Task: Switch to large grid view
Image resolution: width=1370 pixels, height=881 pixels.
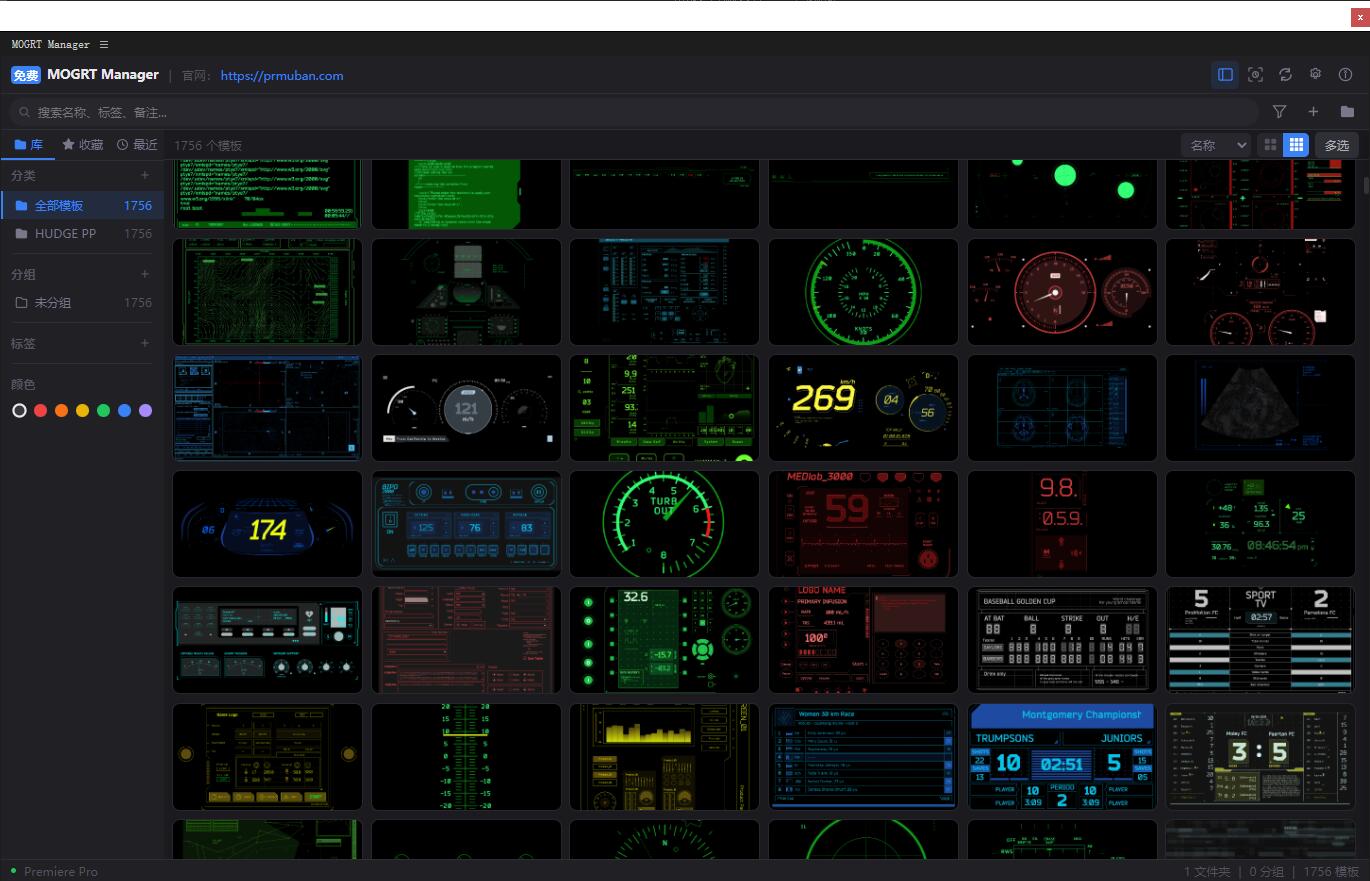Action: click(x=1270, y=145)
